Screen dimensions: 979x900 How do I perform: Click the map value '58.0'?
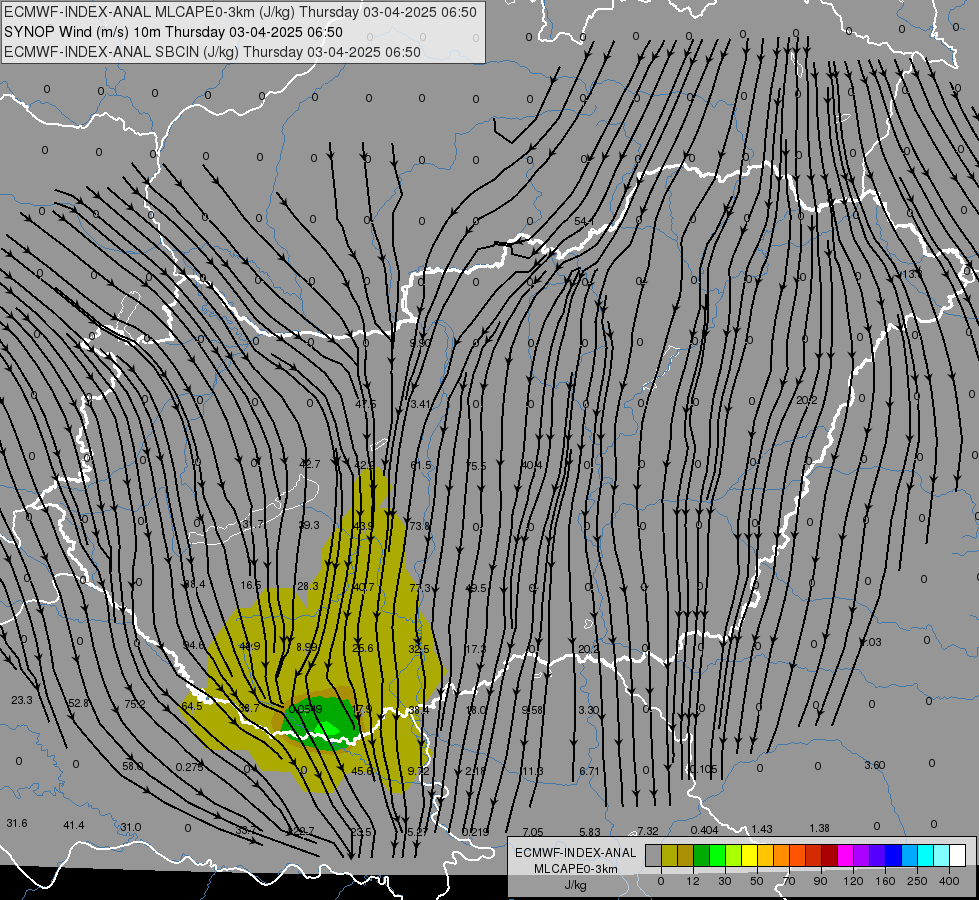133,766
